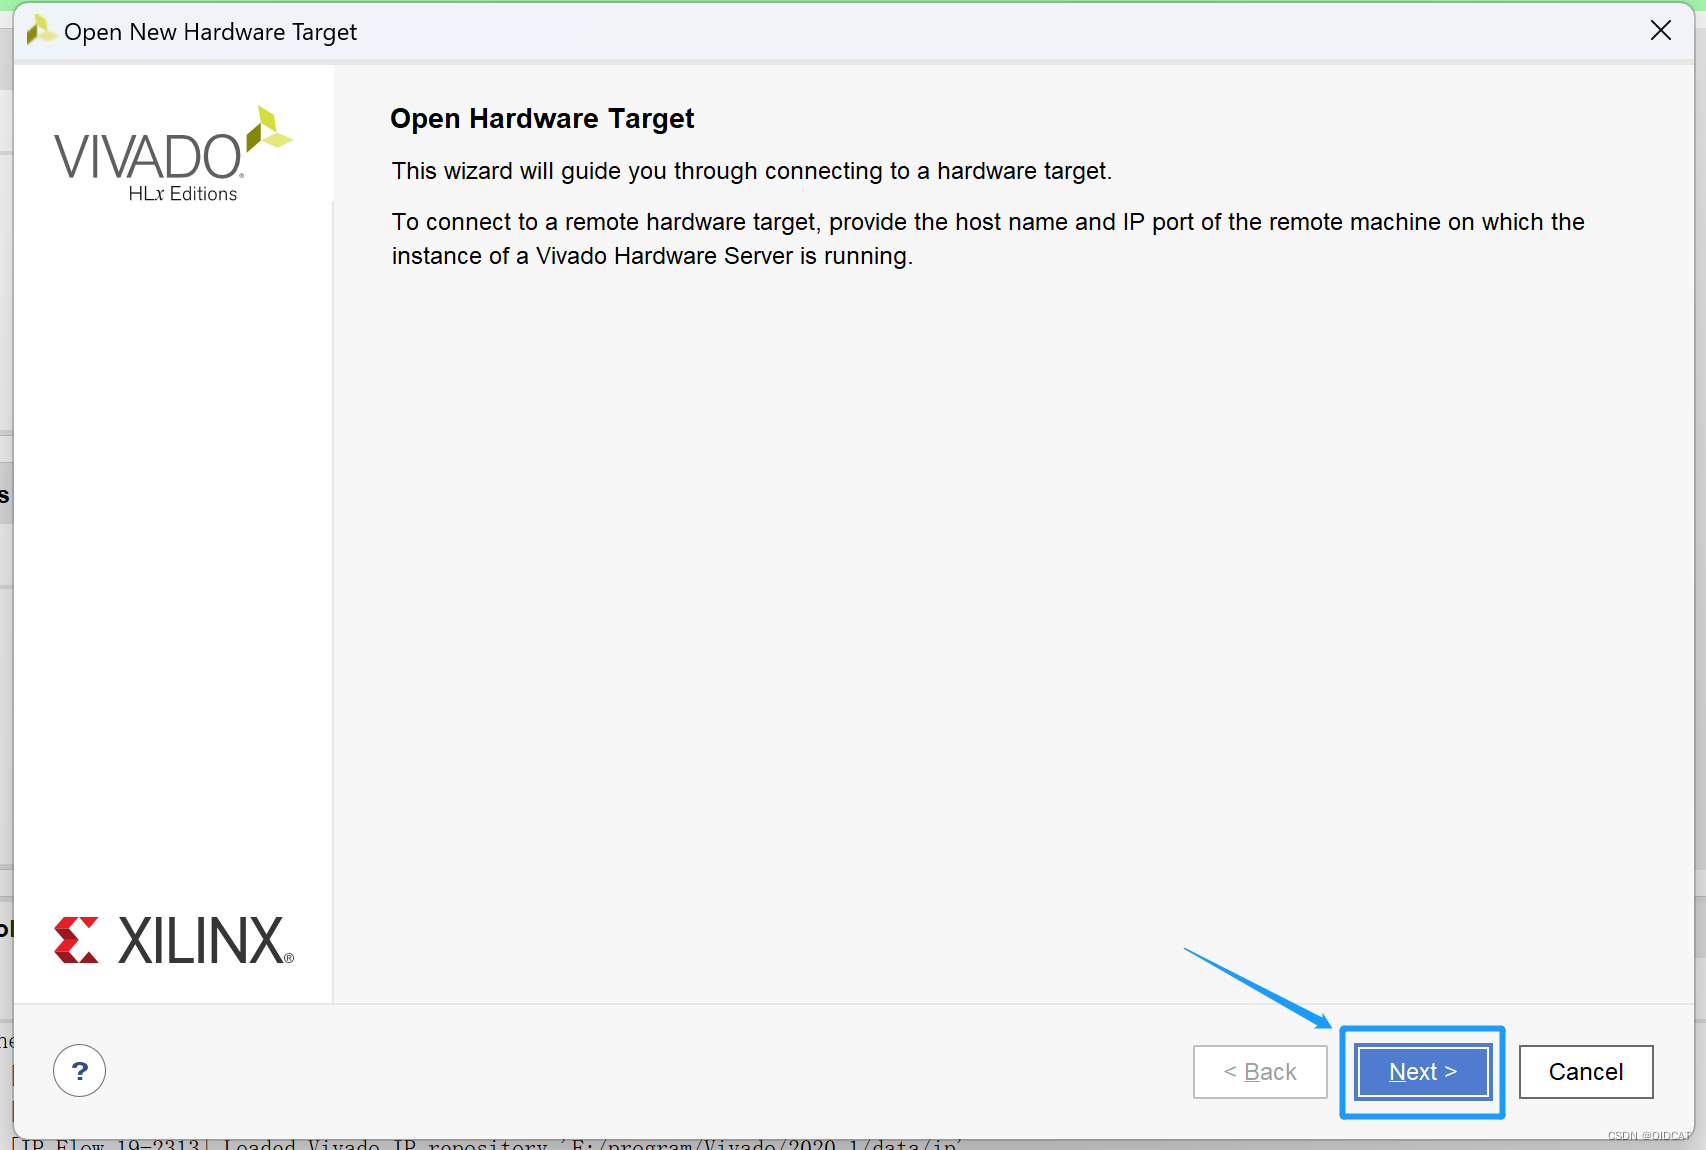Click the Next button in the wizard
Image resolution: width=1706 pixels, height=1150 pixels.
[1422, 1072]
